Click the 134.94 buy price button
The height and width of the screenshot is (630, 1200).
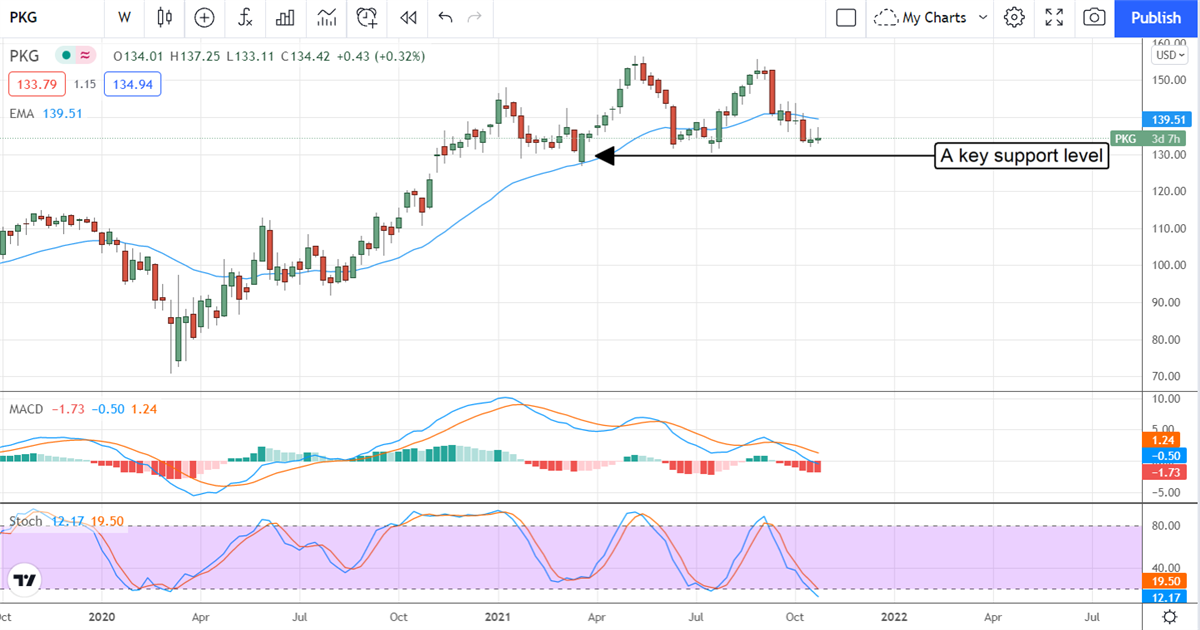[x=131, y=85]
